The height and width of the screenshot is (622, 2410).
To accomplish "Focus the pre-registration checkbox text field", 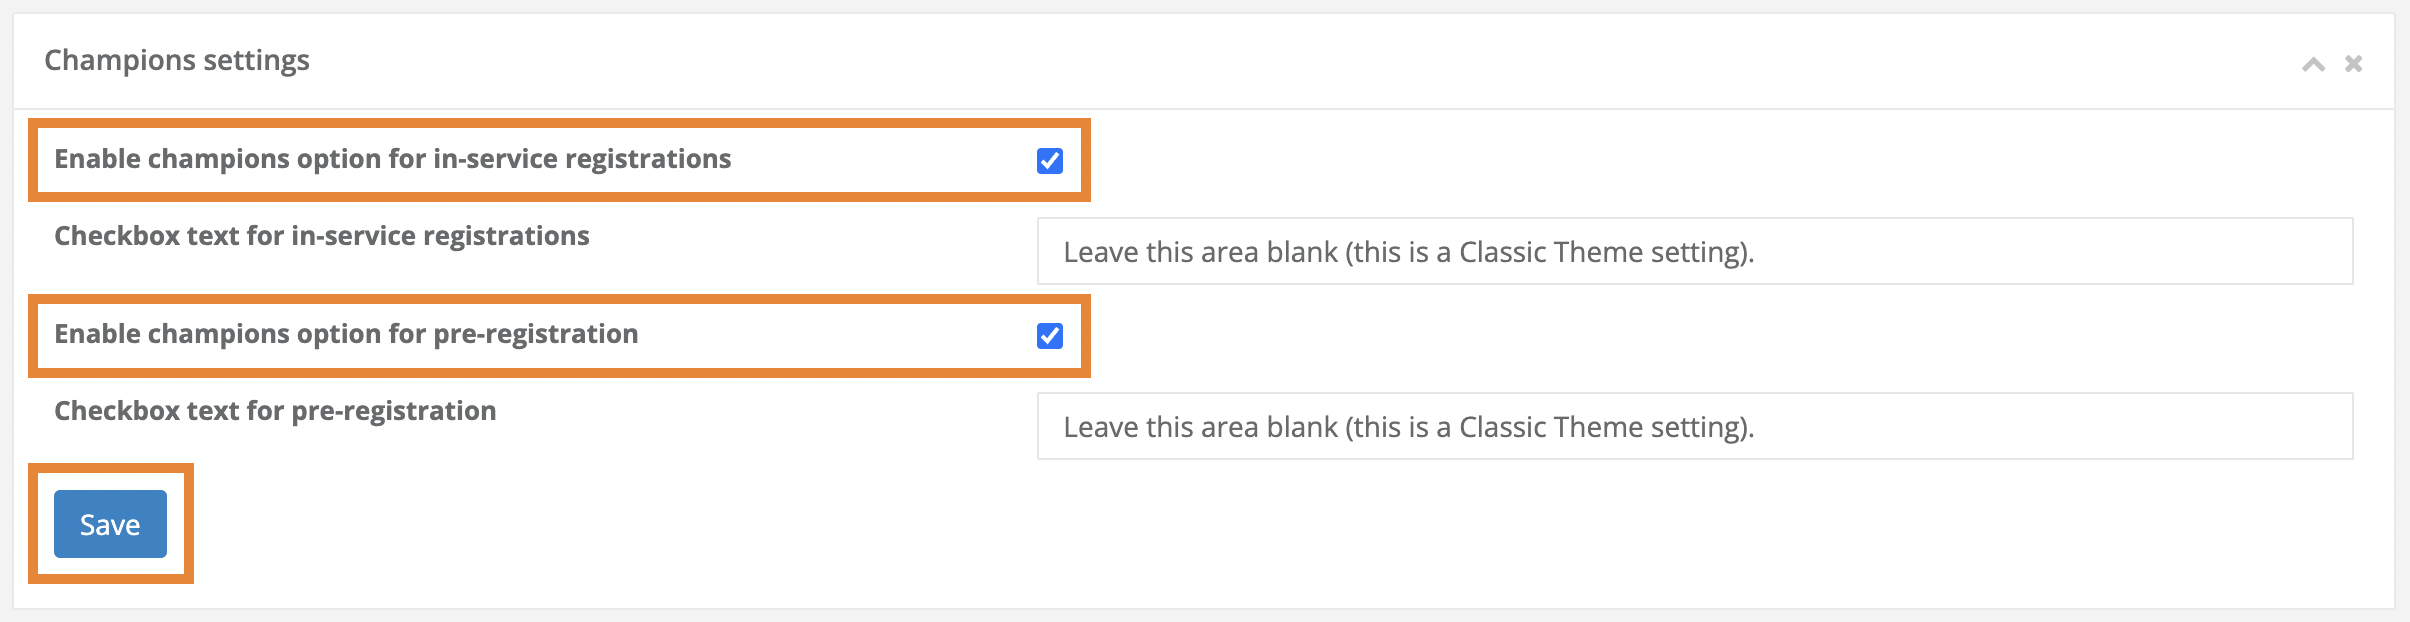I will coord(1694,427).
